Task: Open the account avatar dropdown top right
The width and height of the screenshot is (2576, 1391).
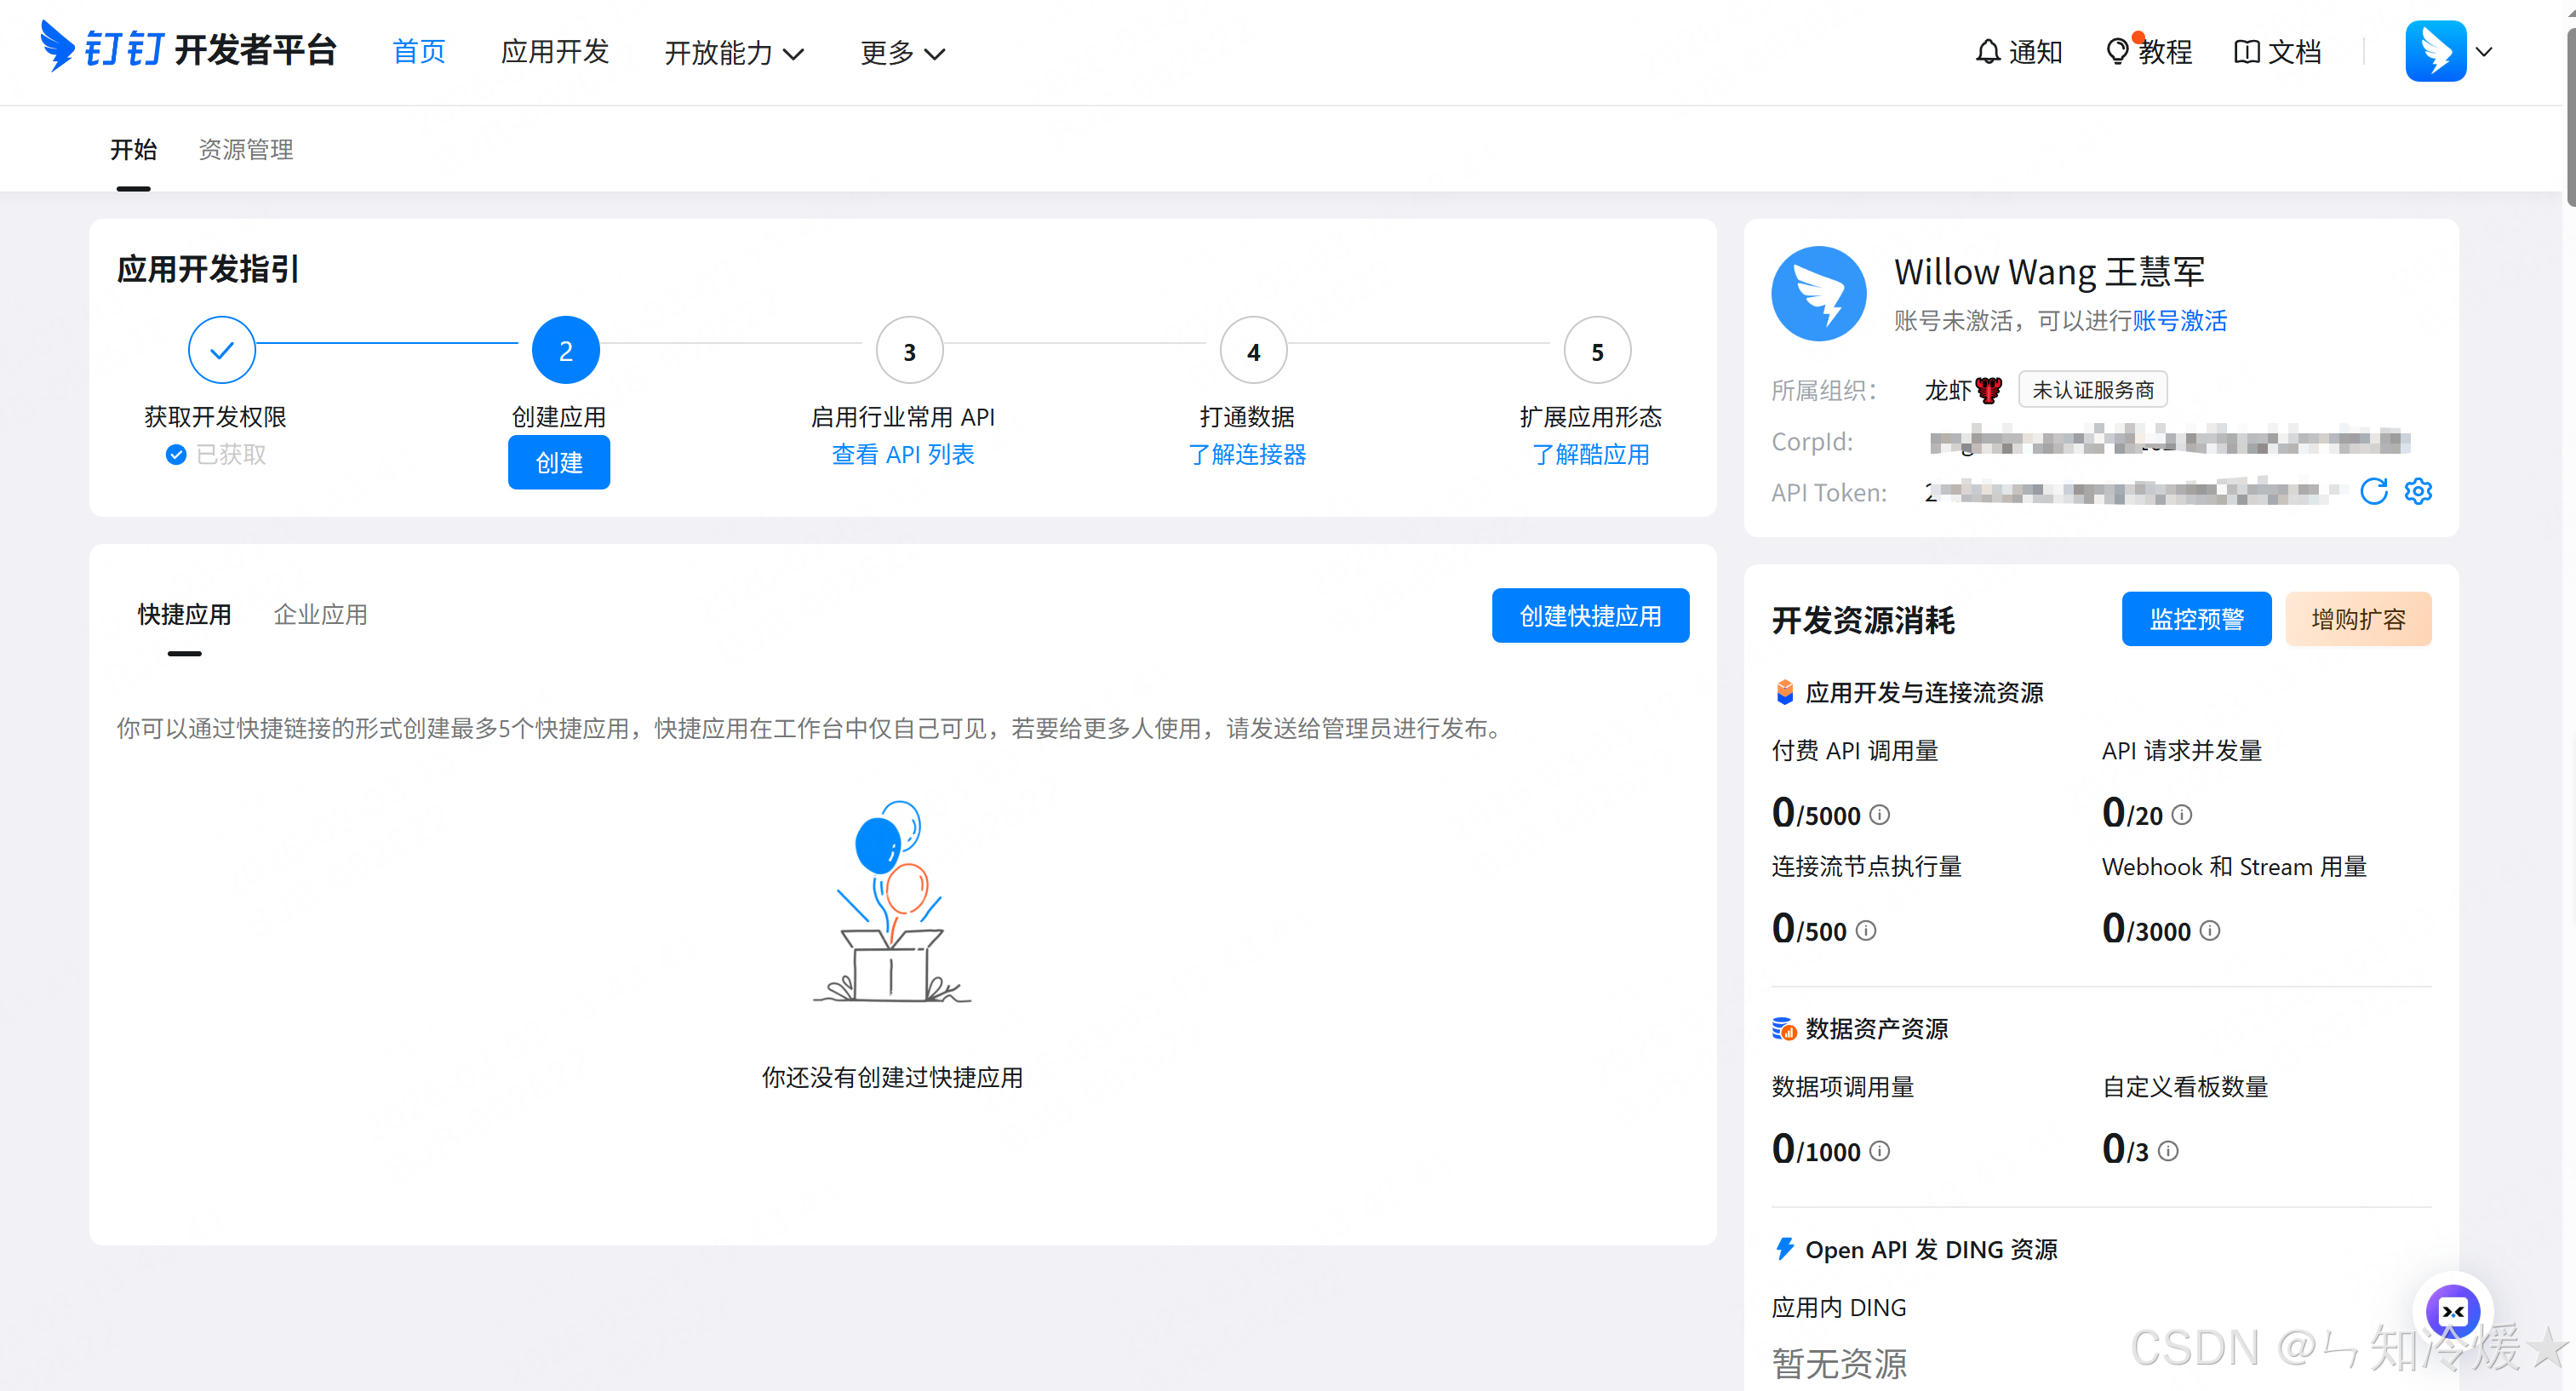Action: click(x=2449, y=51)
